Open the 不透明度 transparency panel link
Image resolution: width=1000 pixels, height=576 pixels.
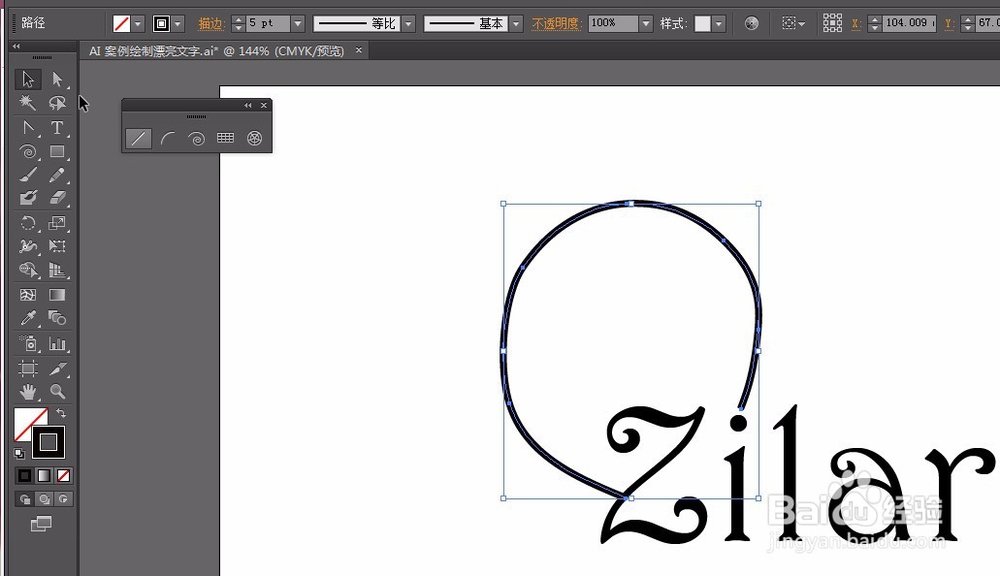coord(557,24)
